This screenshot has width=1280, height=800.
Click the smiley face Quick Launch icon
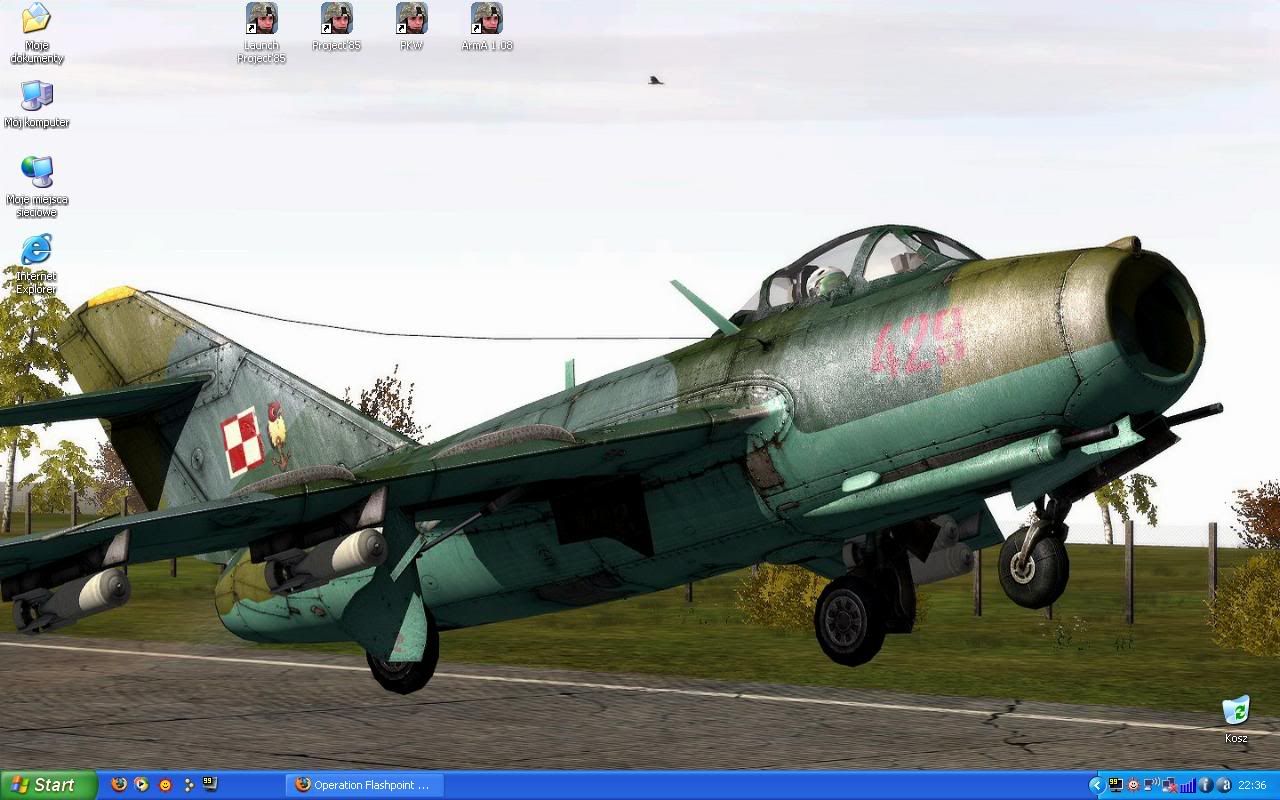point(165,785)
